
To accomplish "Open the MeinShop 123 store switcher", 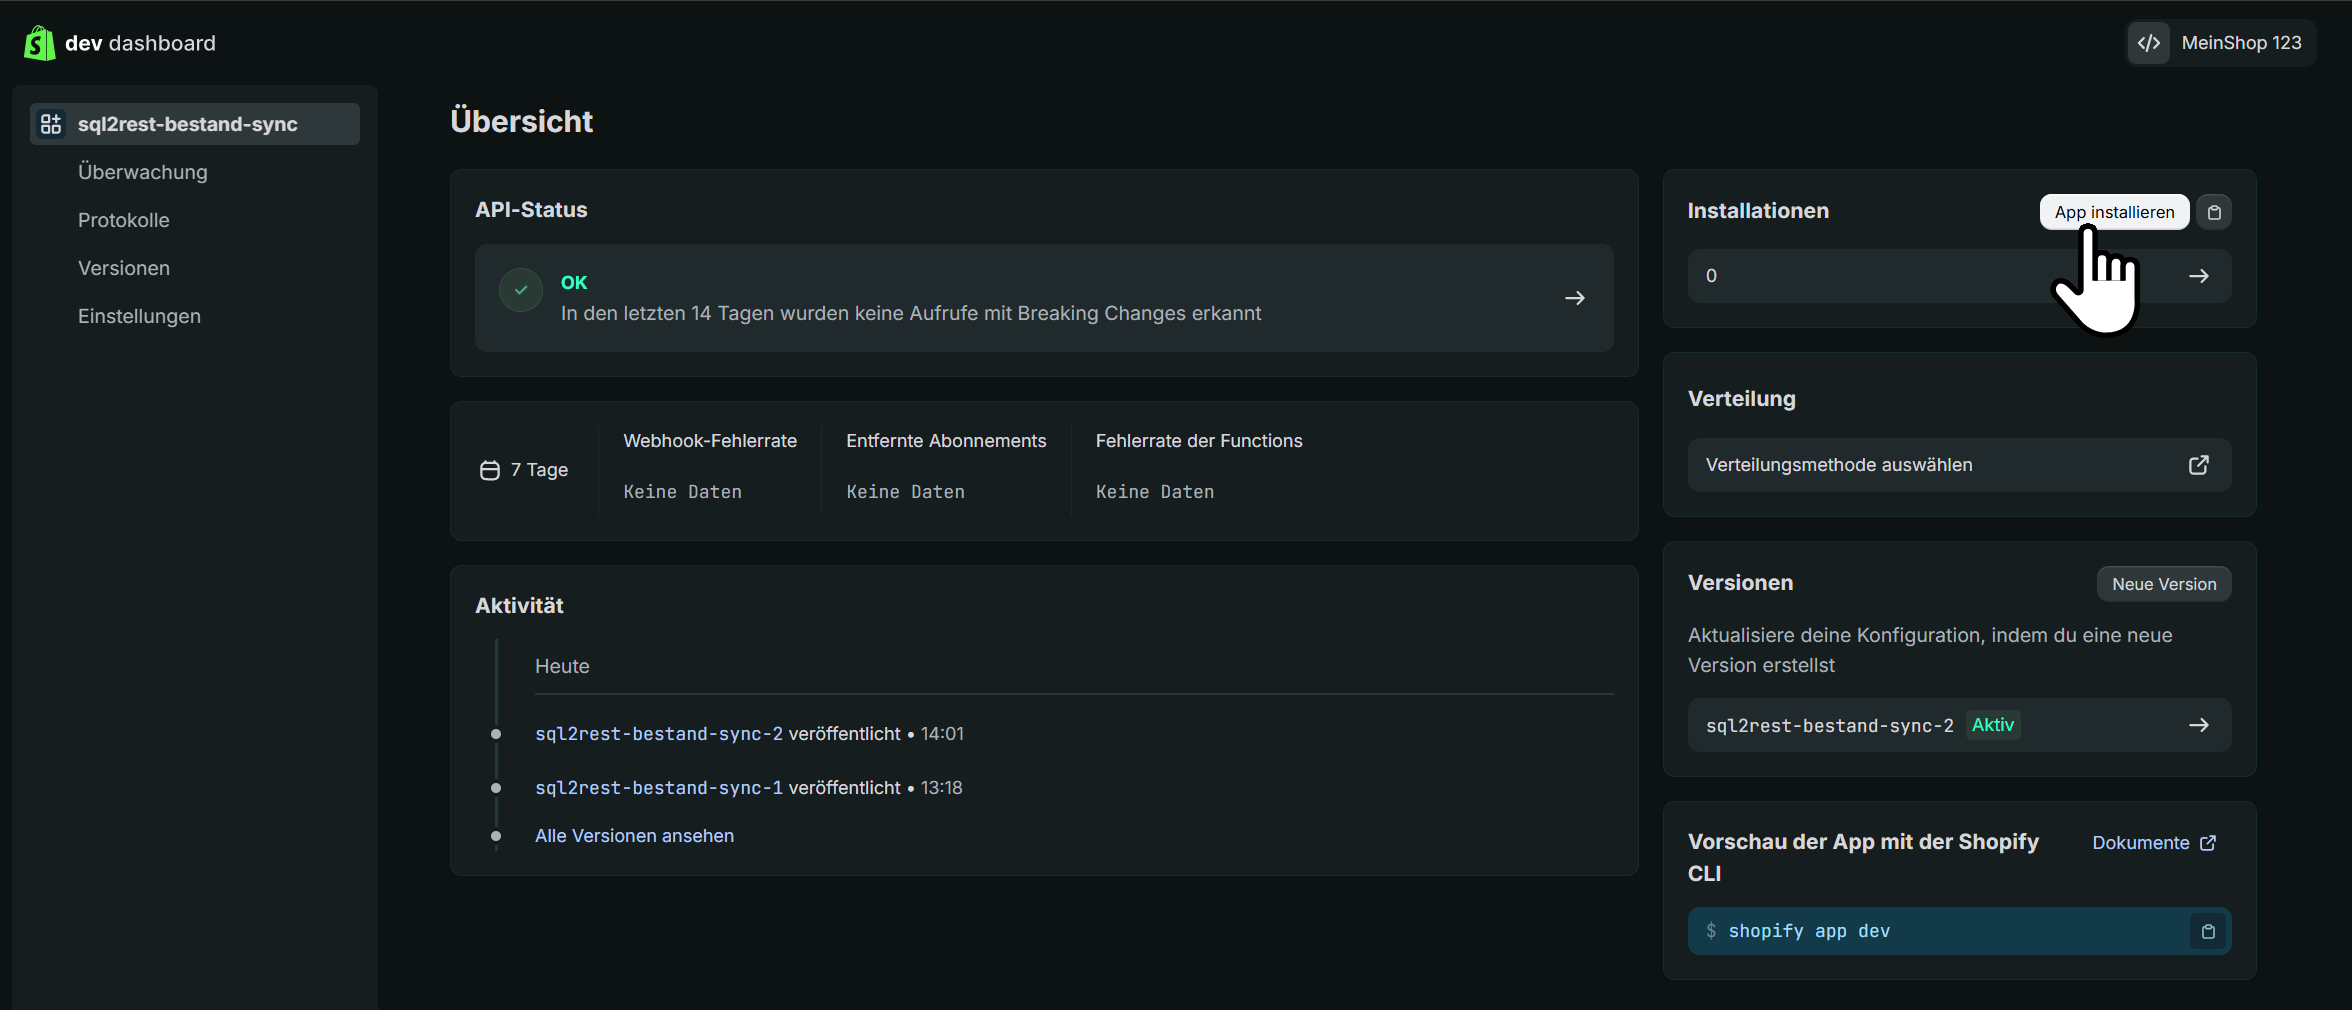I will click(x=2220, y=43).
